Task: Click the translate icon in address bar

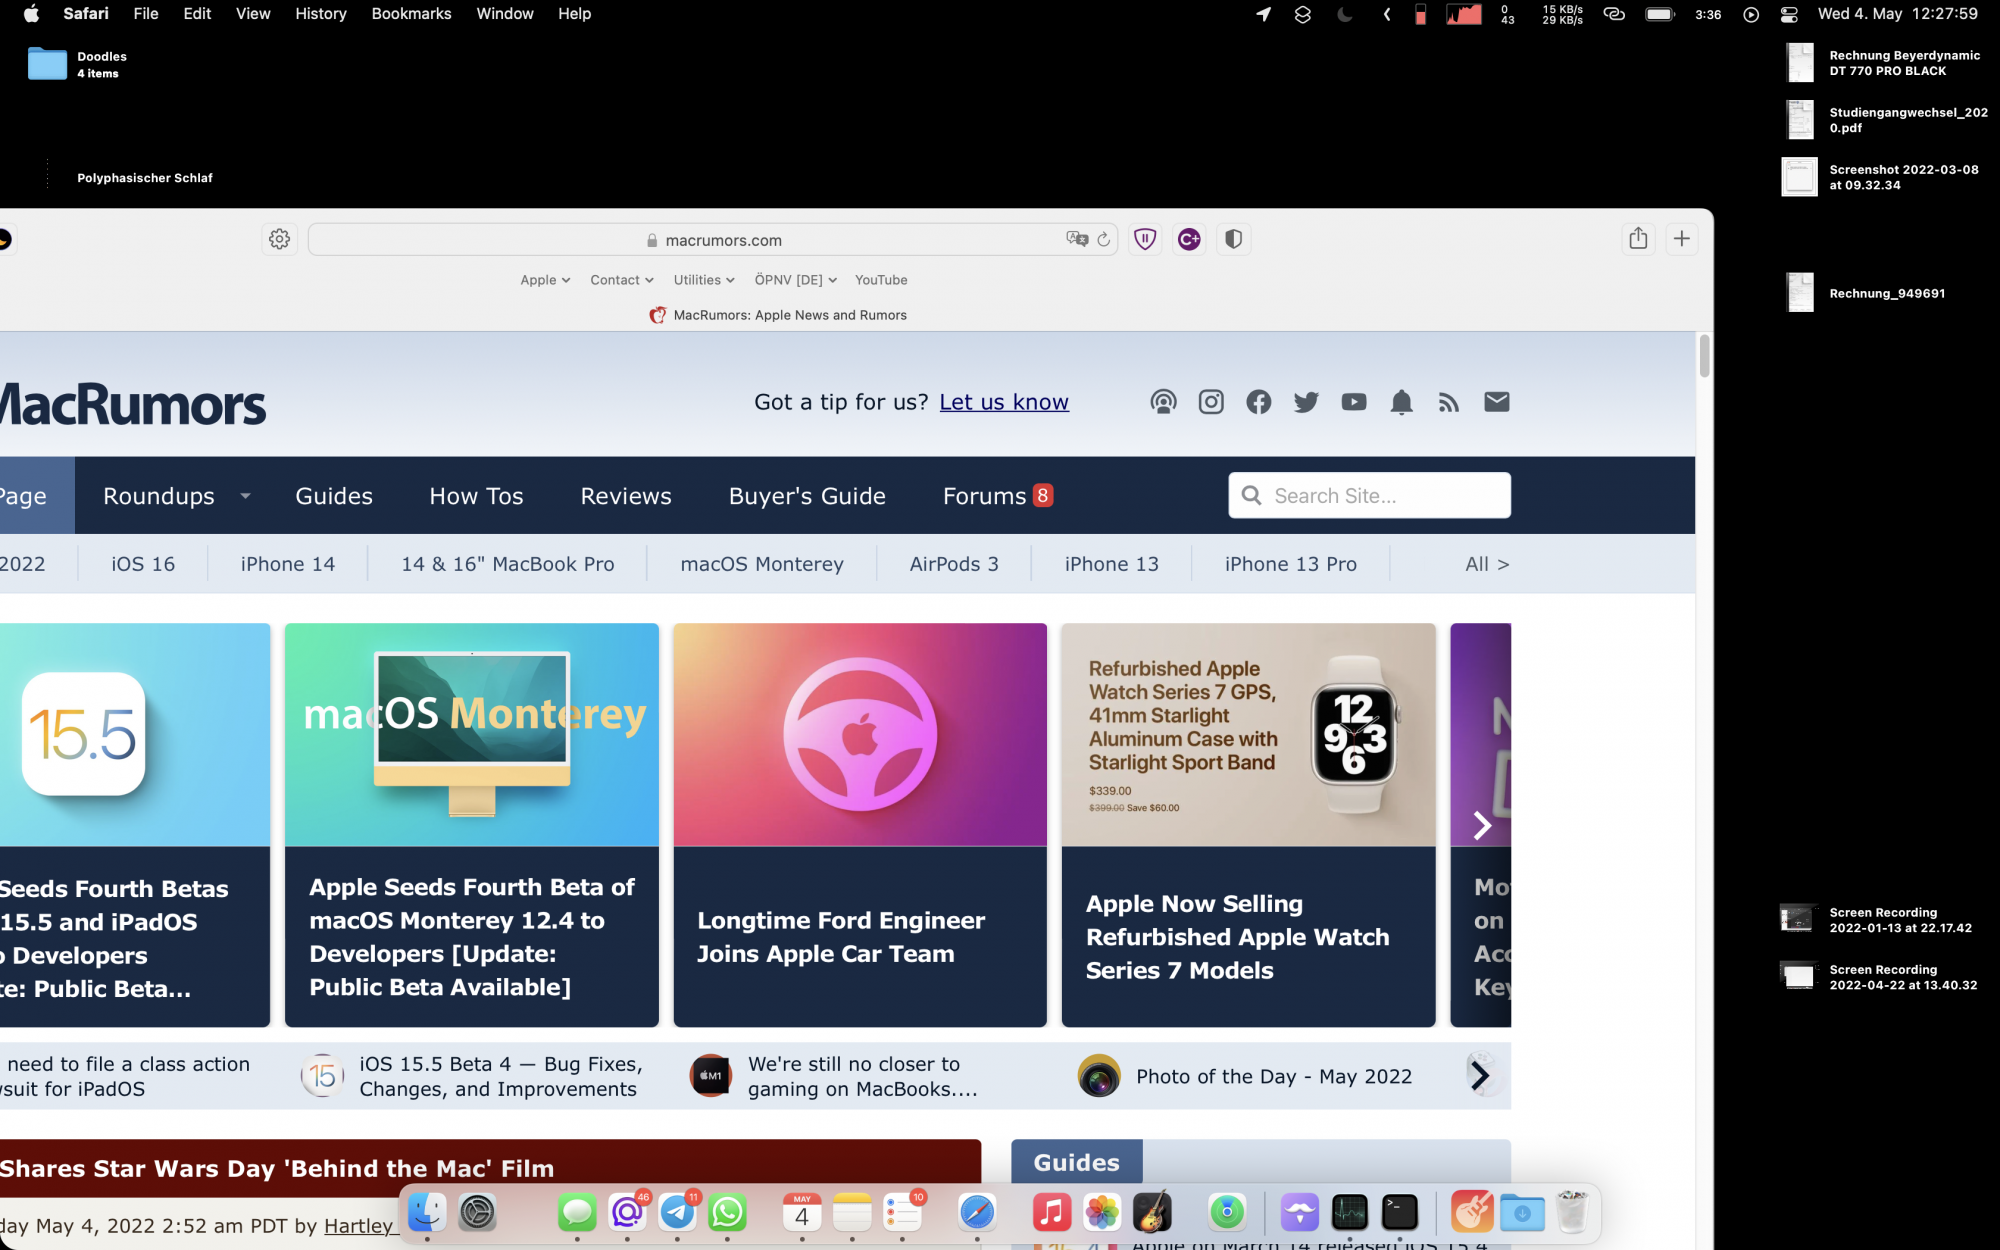Action: 1077,239
